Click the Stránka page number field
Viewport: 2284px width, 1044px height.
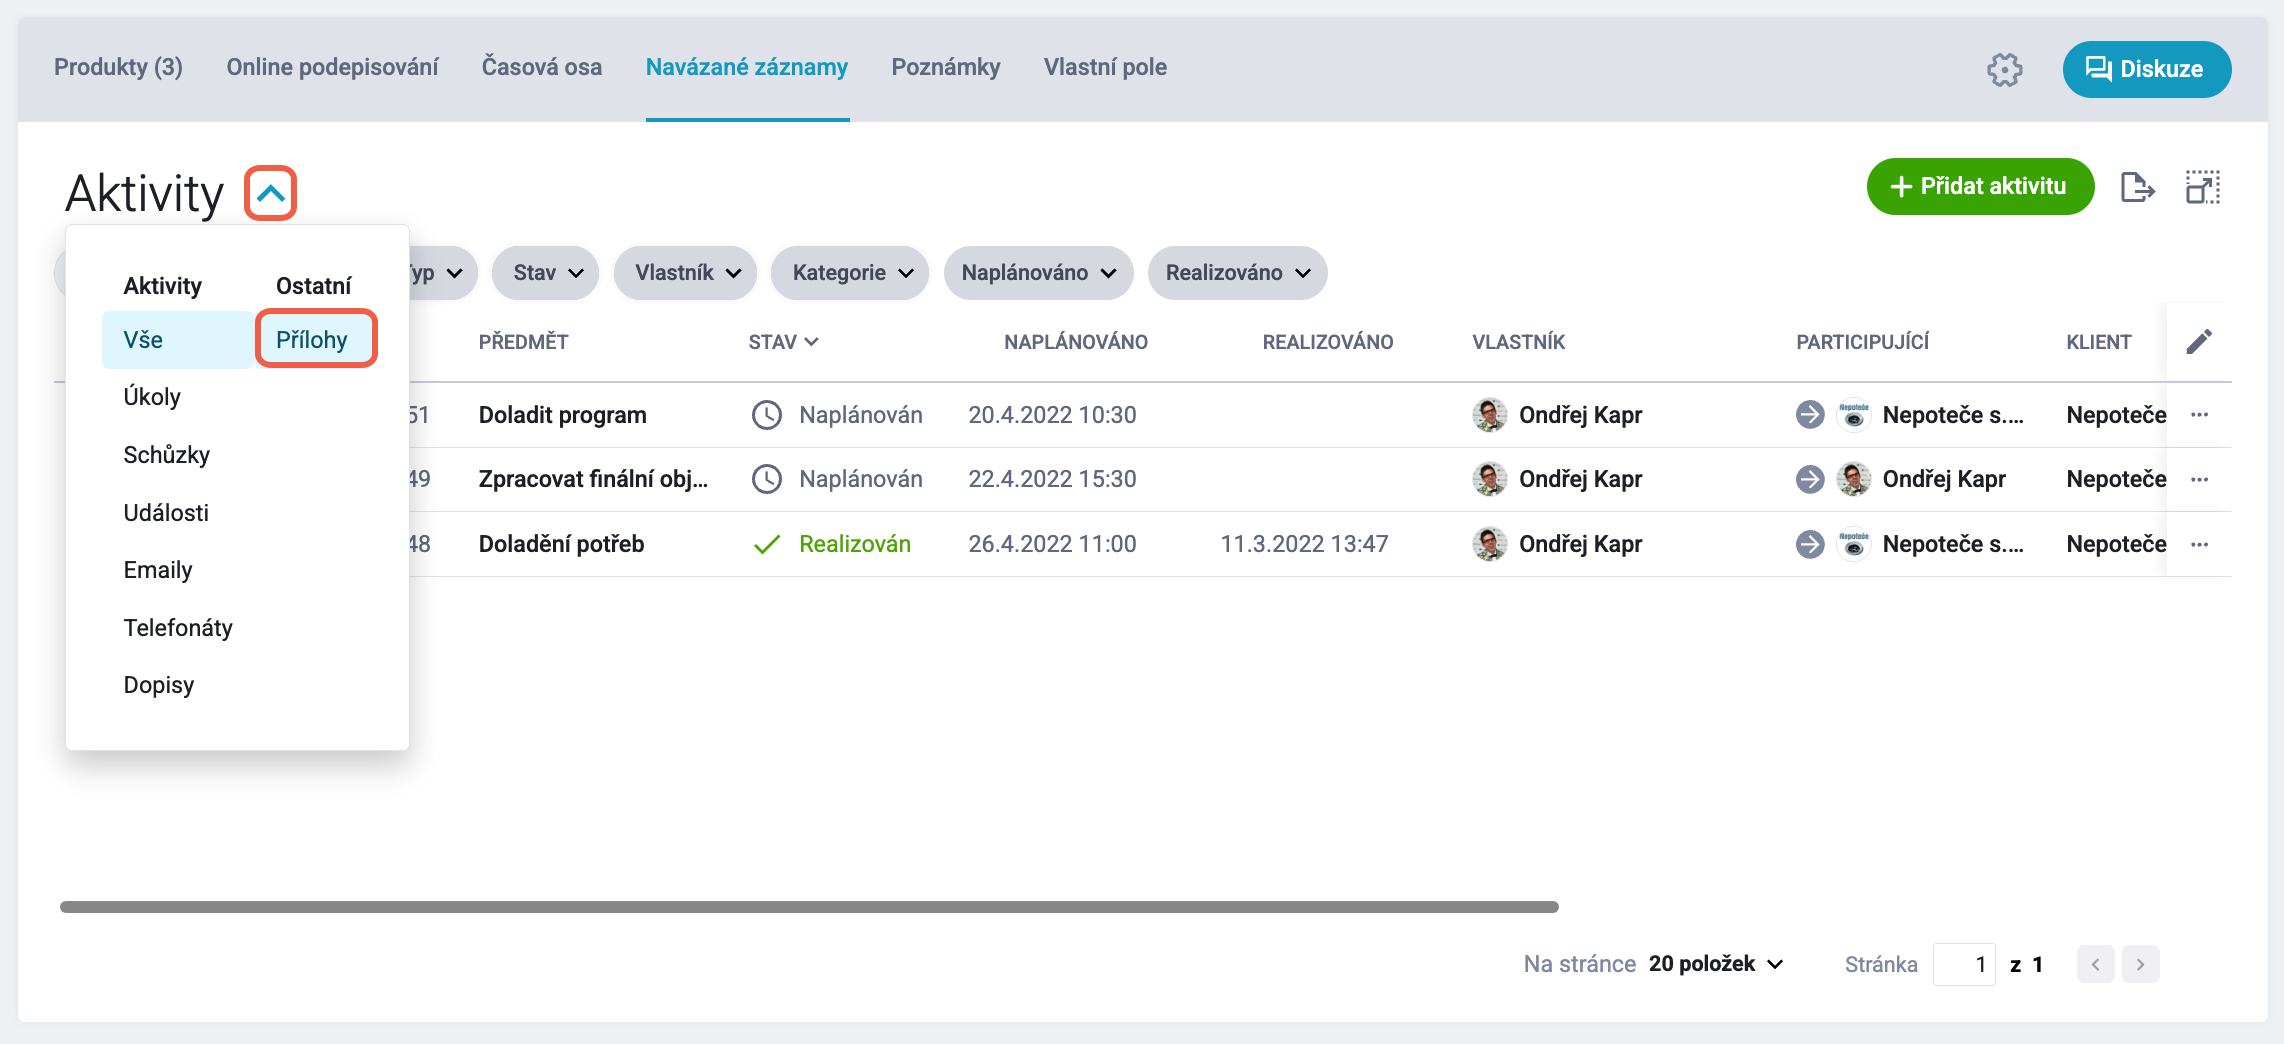pos(1964,964)
